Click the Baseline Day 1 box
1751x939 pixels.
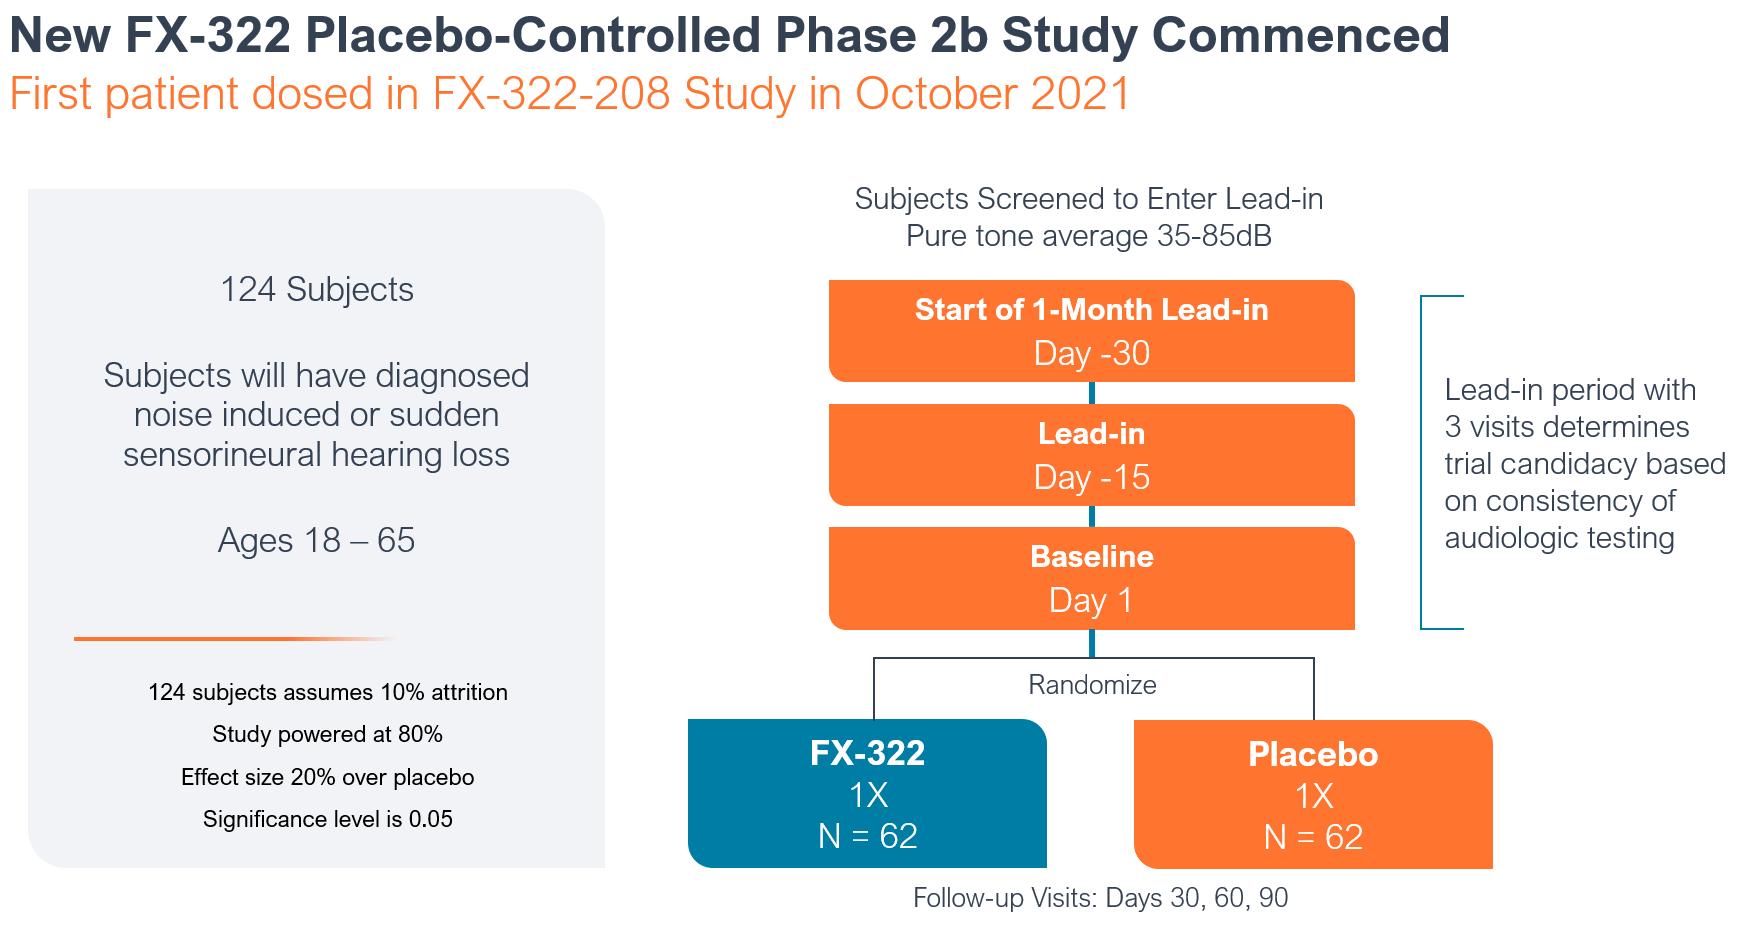pyautogui.click(x=1091, y=578)
